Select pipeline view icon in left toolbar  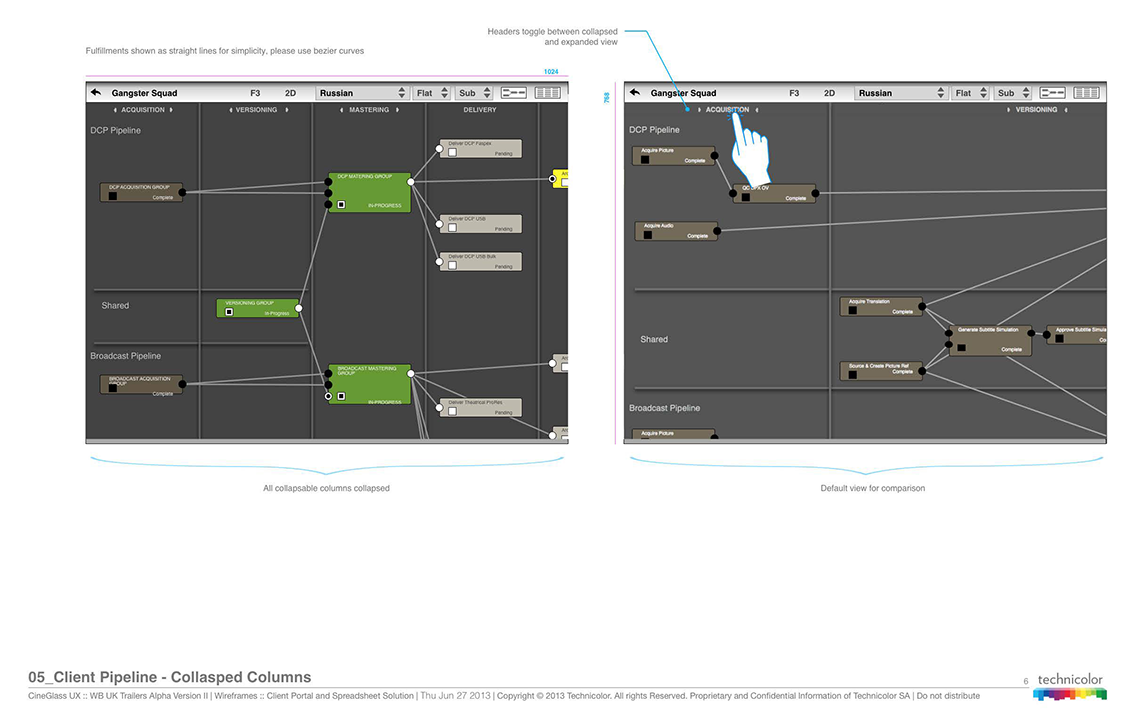click(x=514, y=93)
